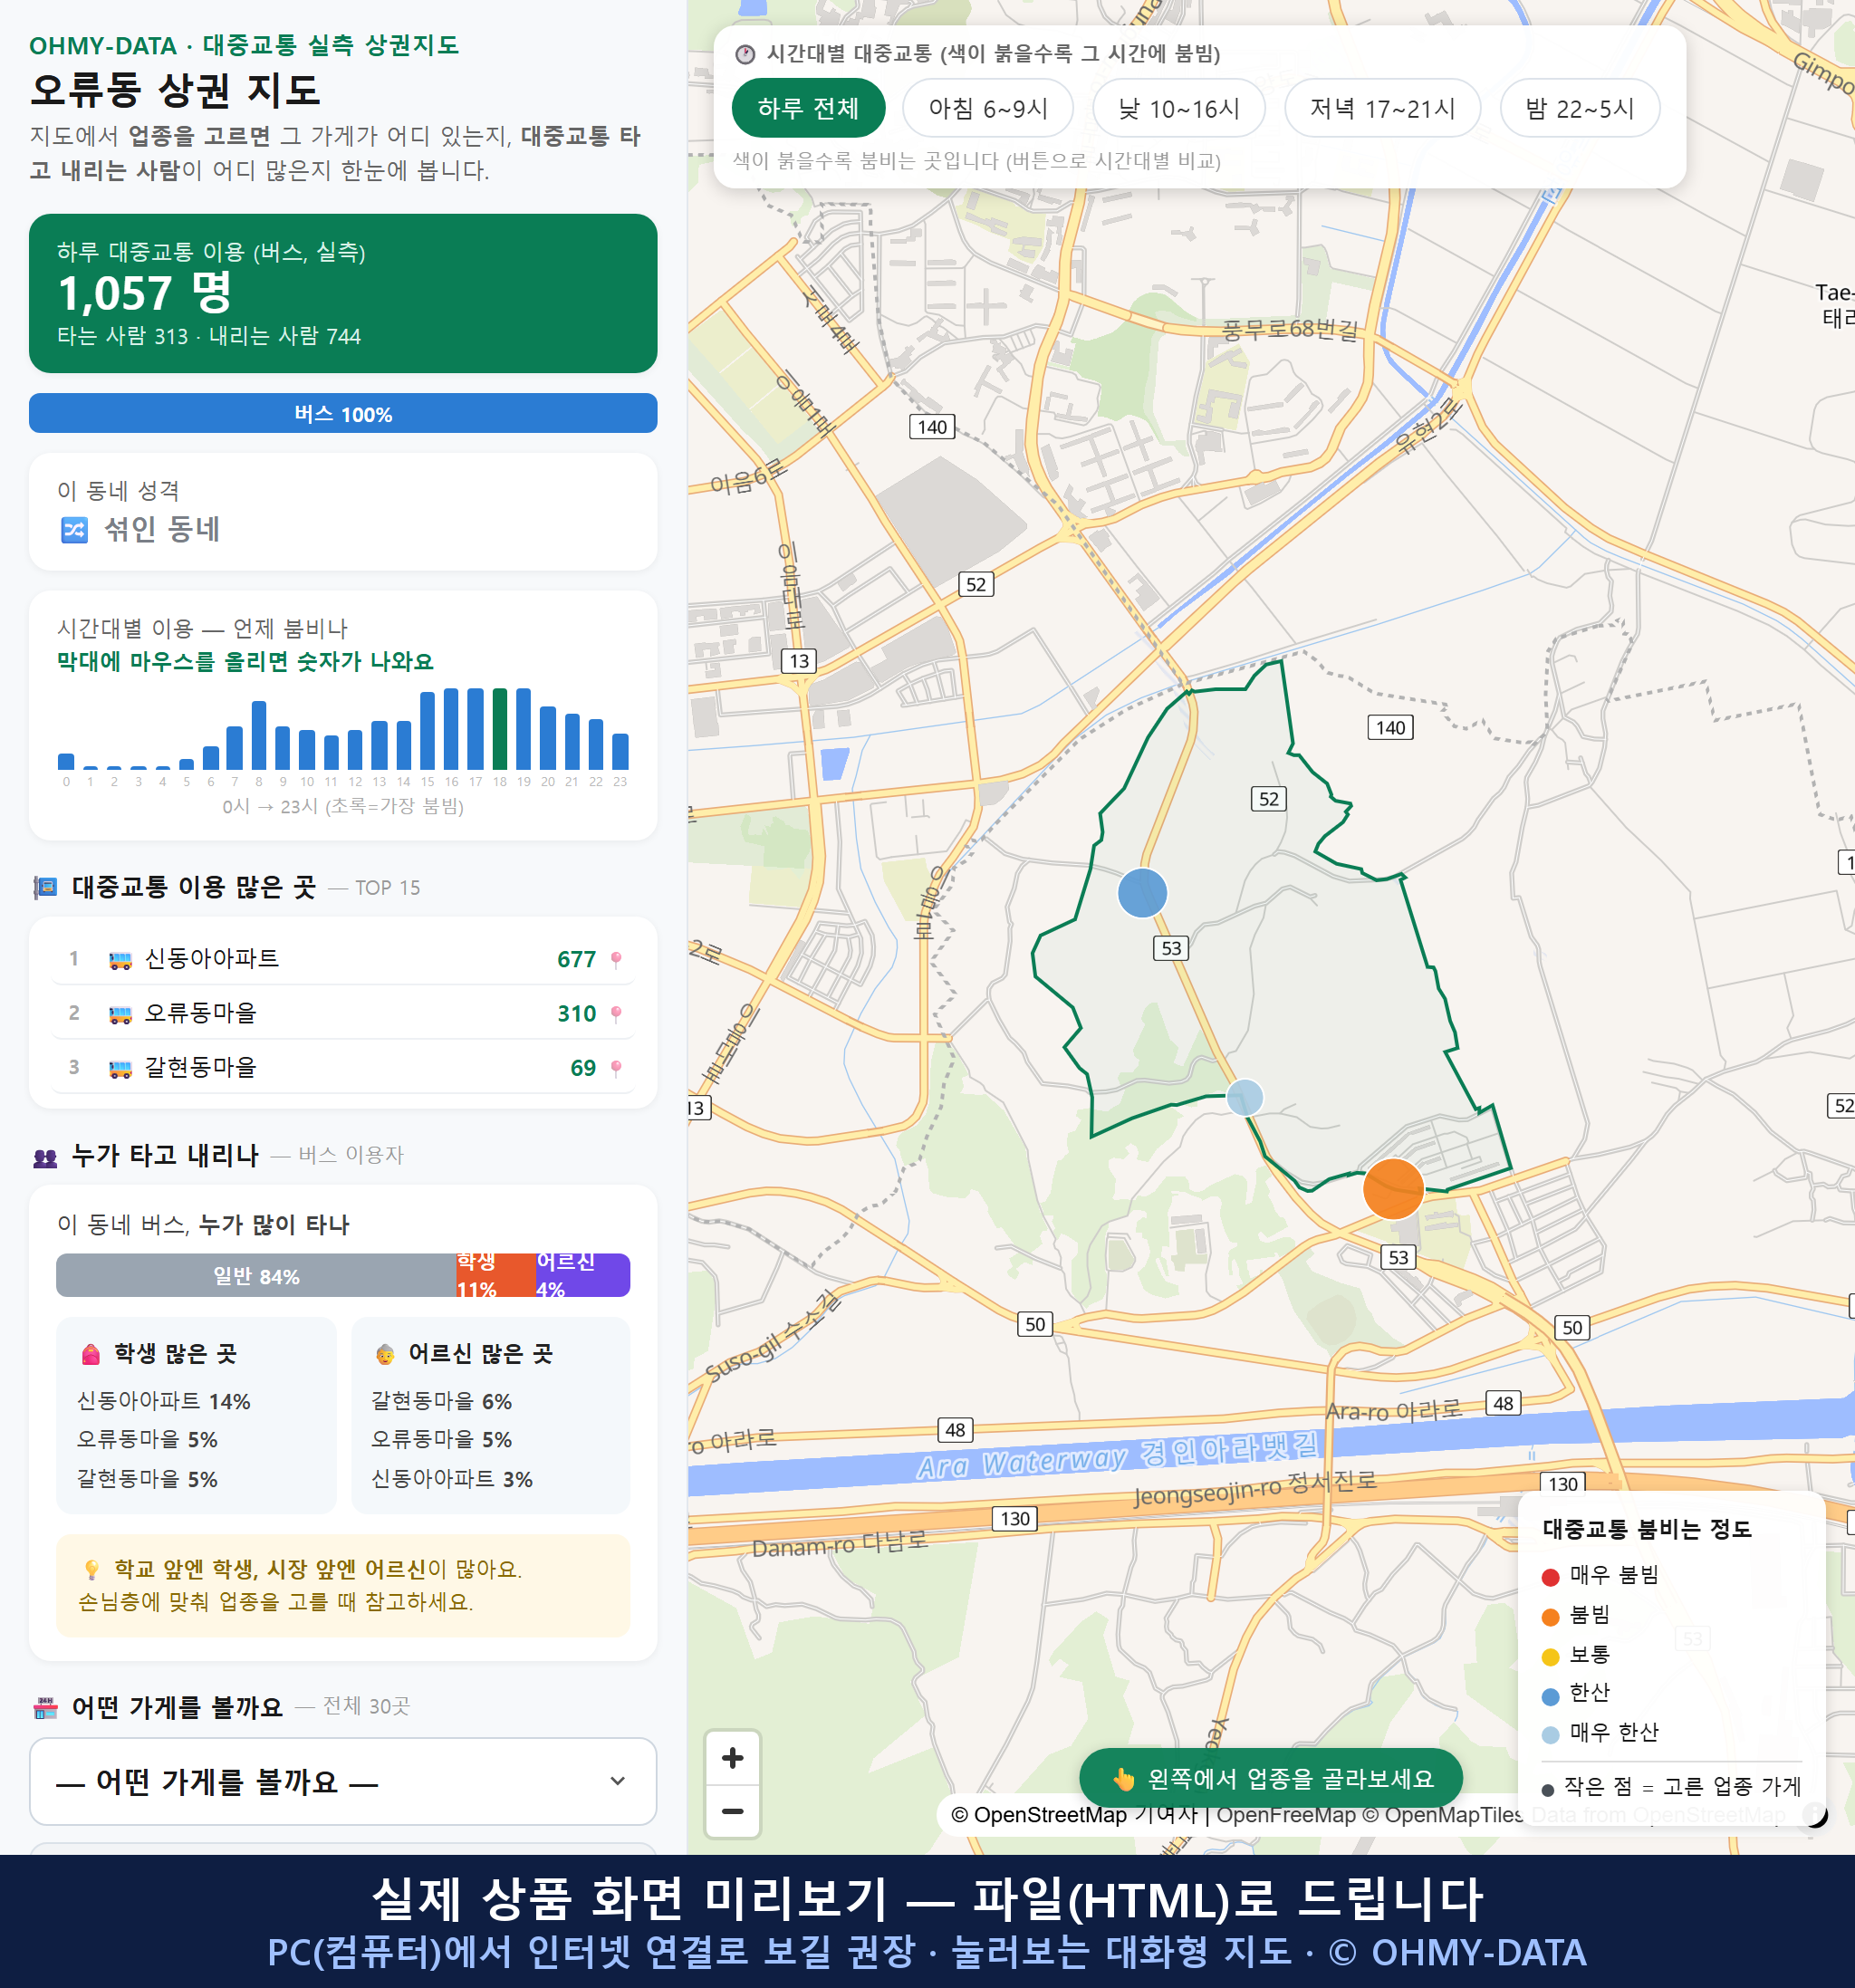Image resolution: width=1855 pixels, height=1988 pixels.
Task: Click the bus icon beside 갈현동마을
Action: [120, 1068]
